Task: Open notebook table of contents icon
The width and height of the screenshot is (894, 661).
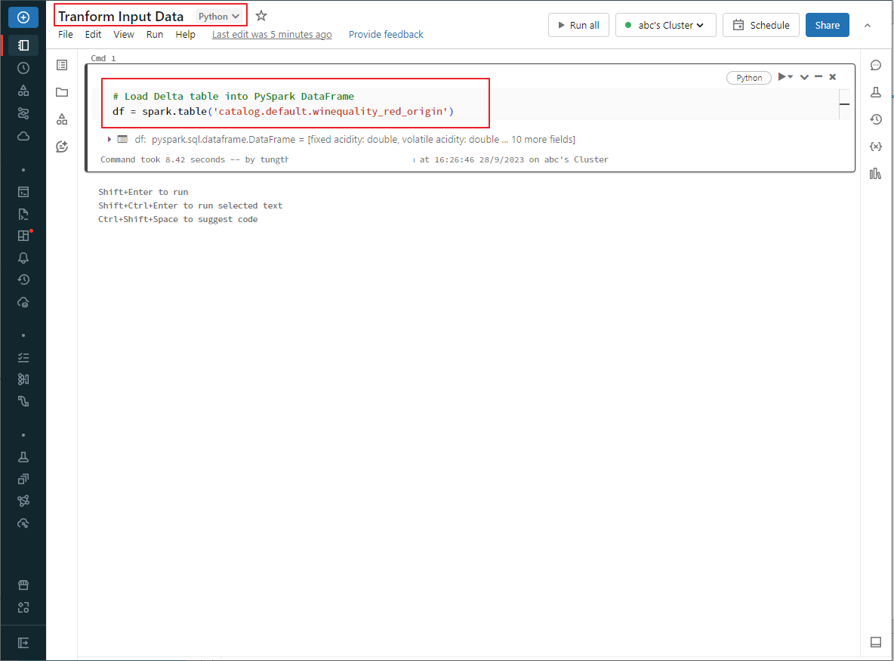Action: 62,65
